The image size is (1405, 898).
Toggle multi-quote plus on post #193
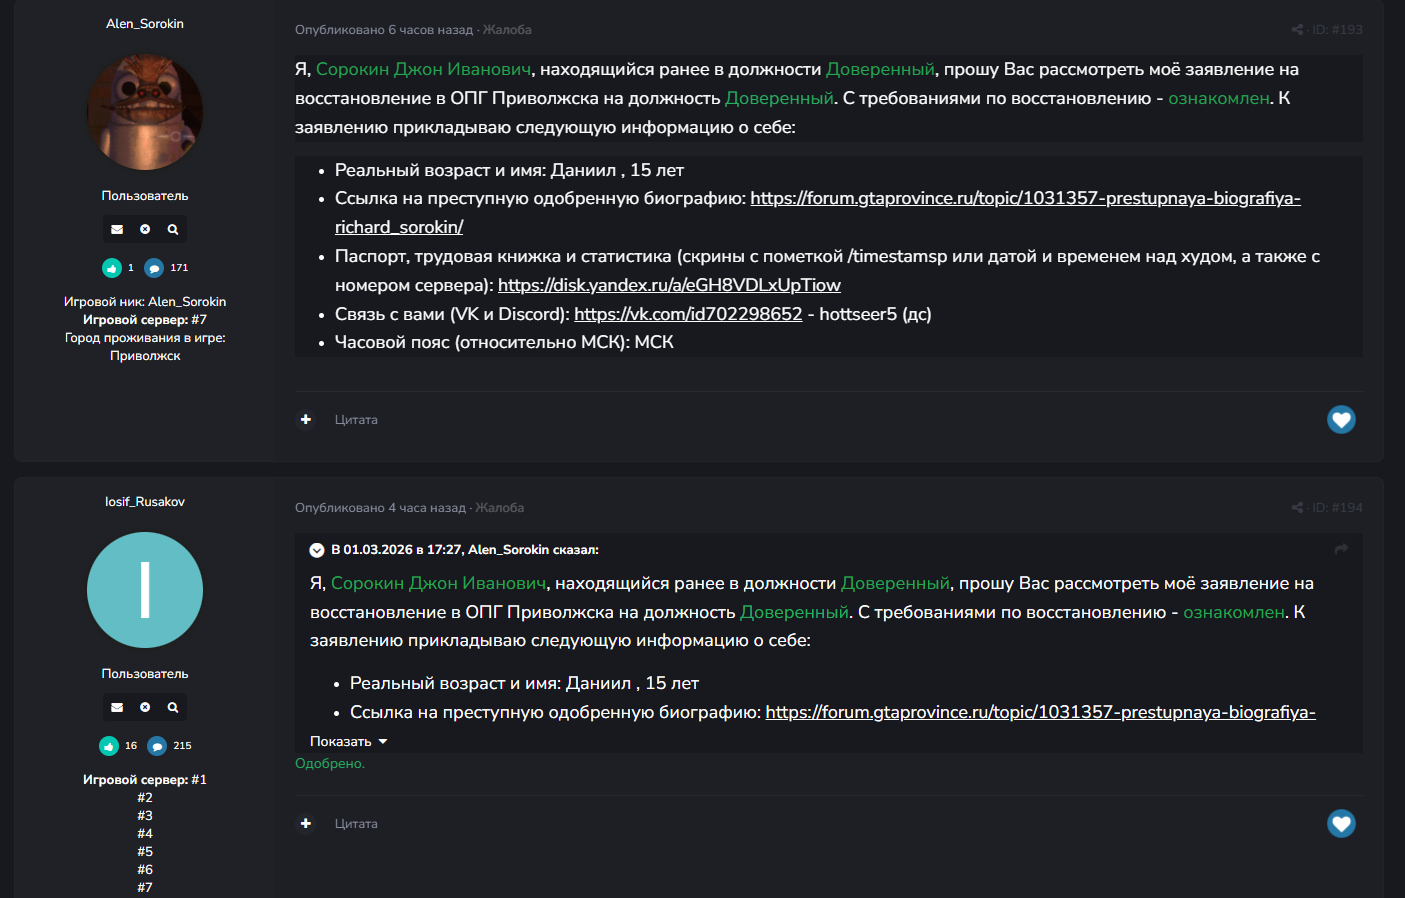[x=306, y=420]
